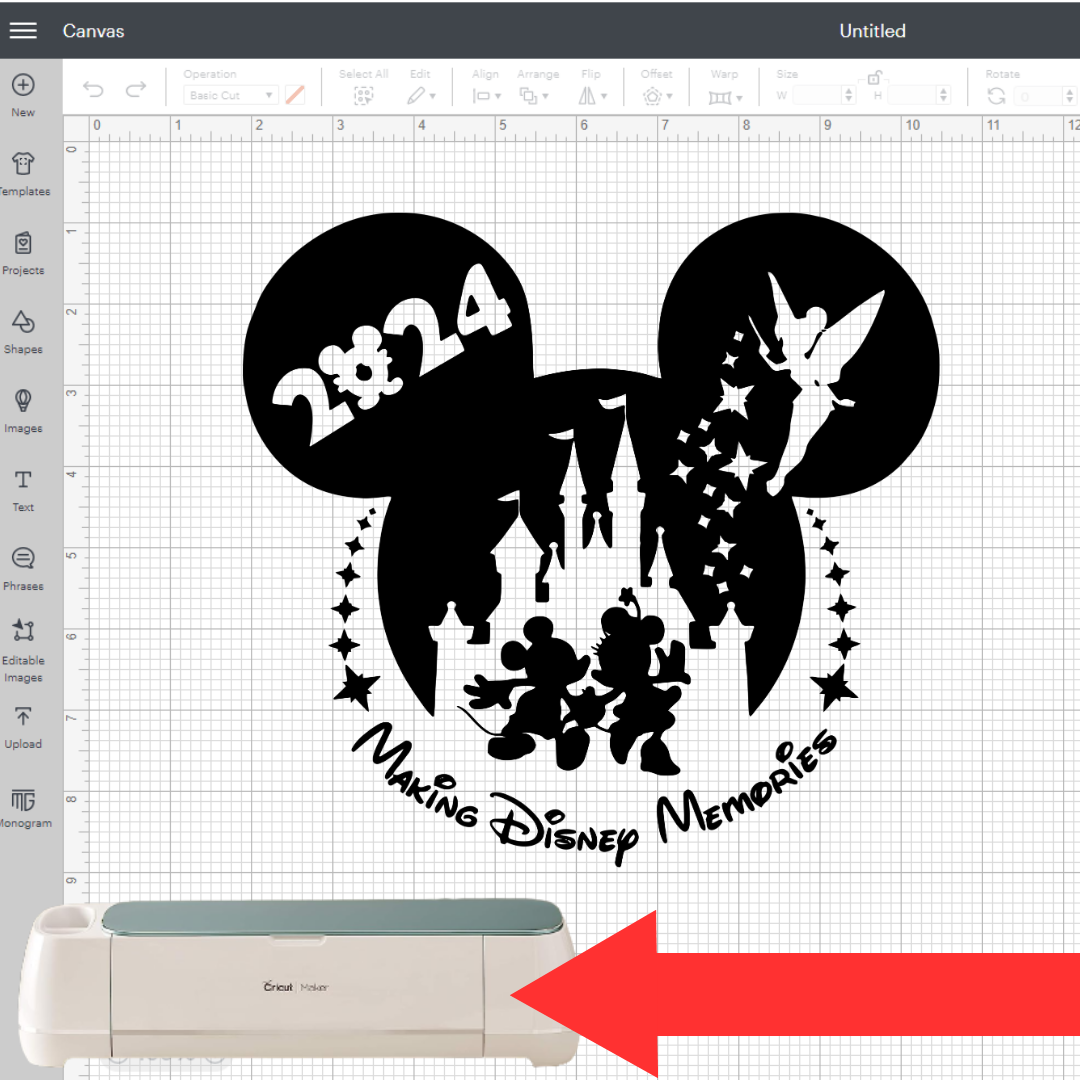Click the Height size input field
1080x1080 pixels.
point(913,95)
